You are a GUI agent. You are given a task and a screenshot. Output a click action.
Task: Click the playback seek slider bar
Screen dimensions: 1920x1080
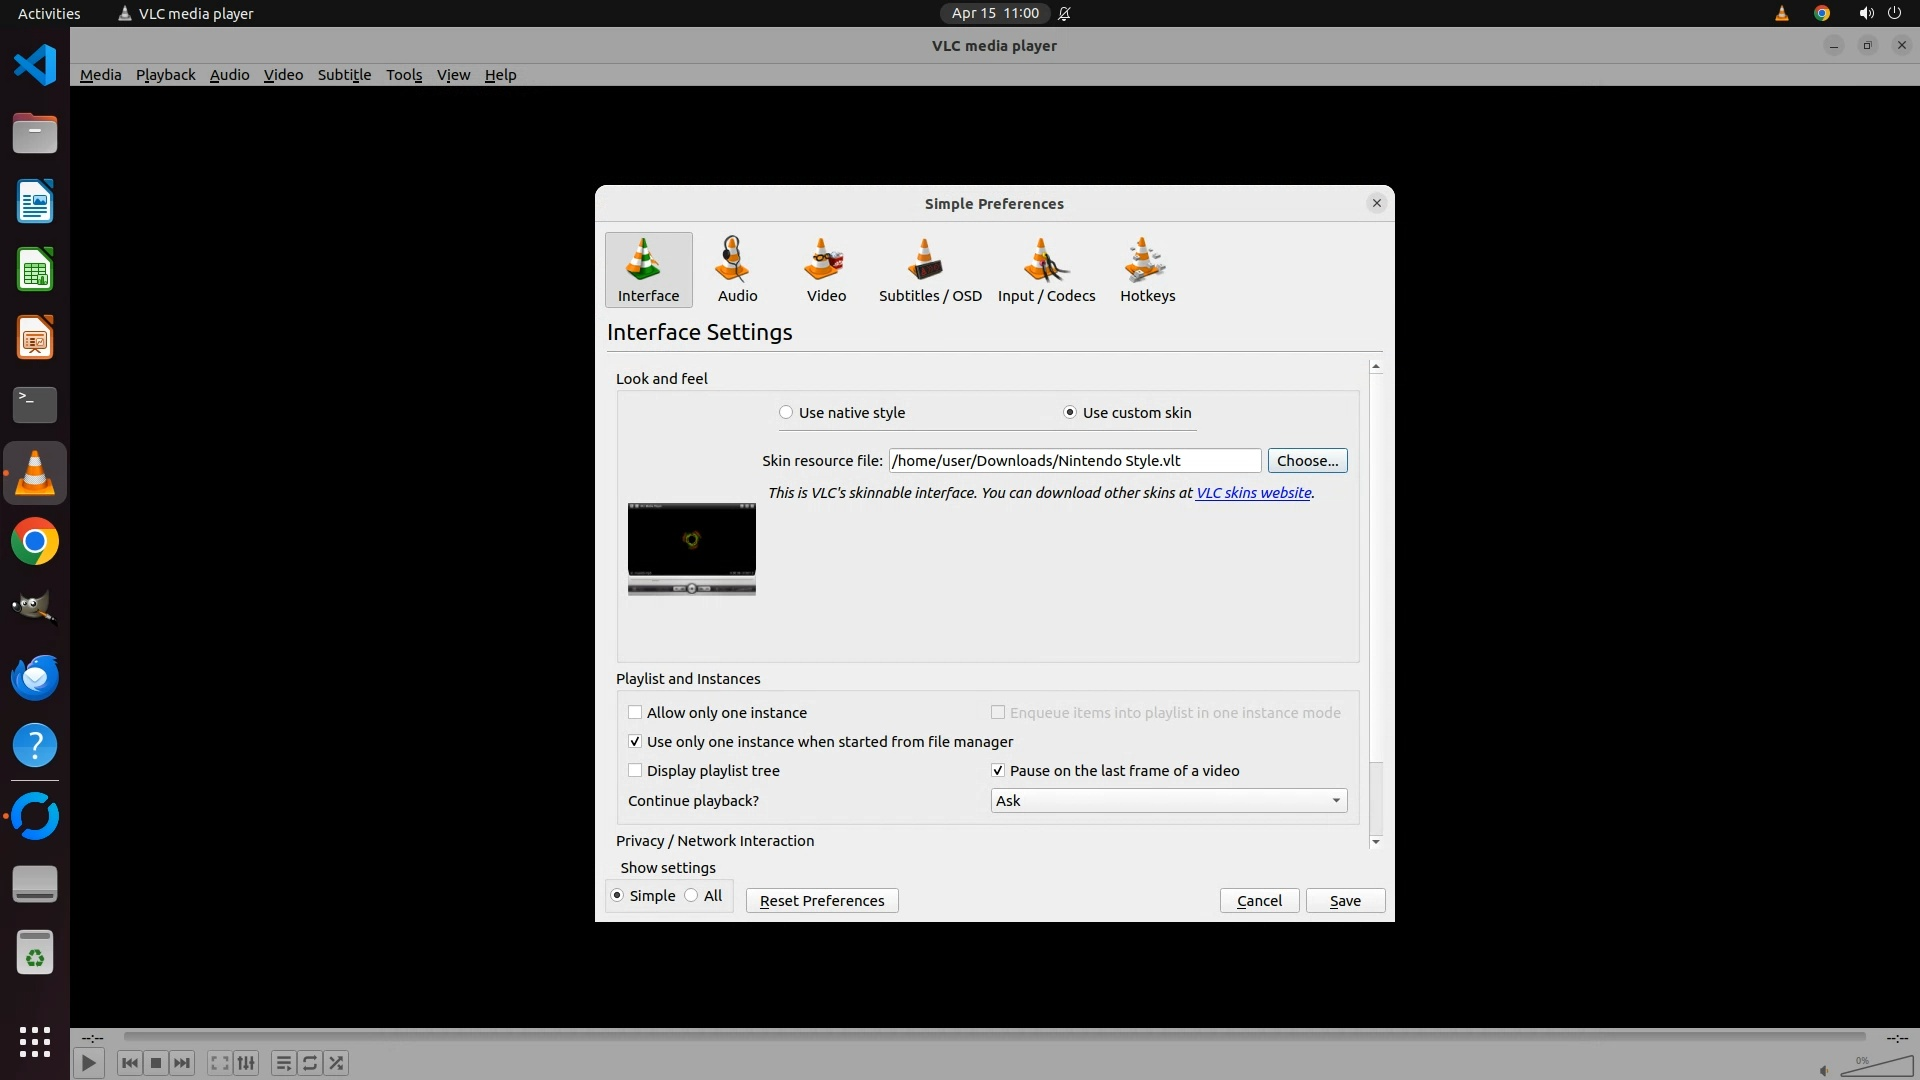[x=994, y=1037]
